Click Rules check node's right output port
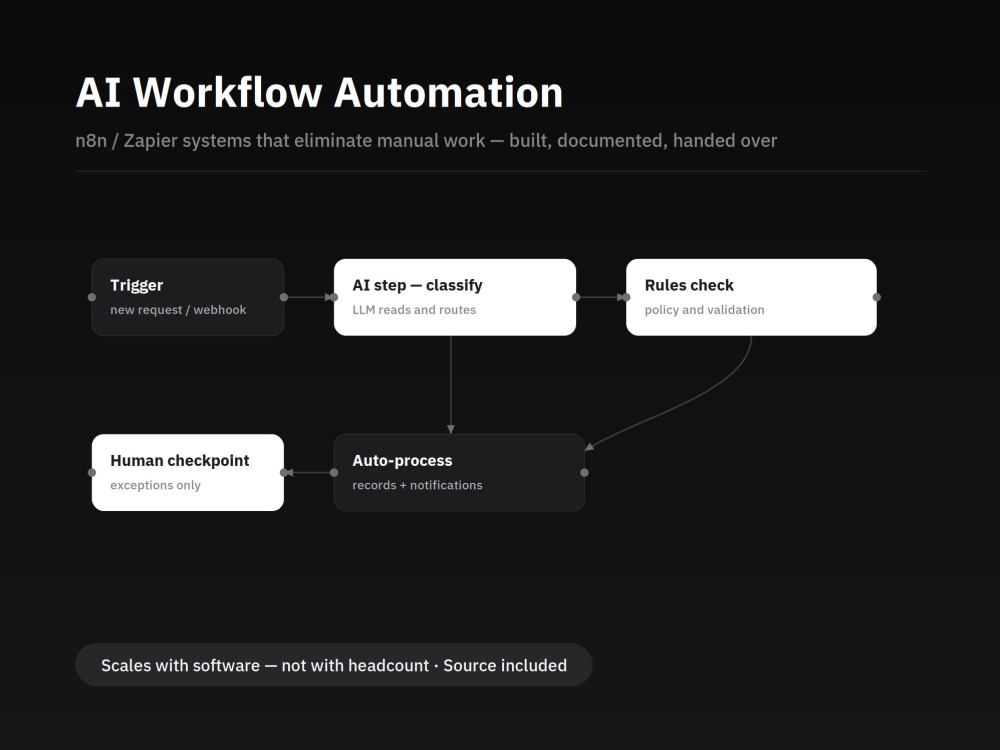Viewport: 1000px width, 750px height. point(877,297)
